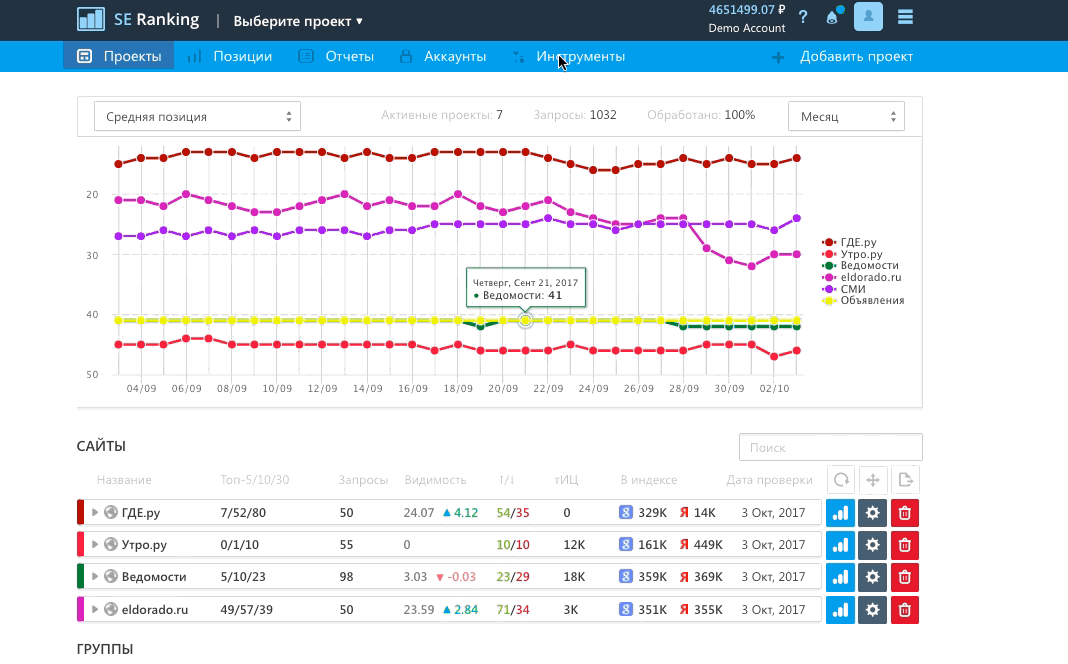Sort sites by Название column header

point(124,480)
